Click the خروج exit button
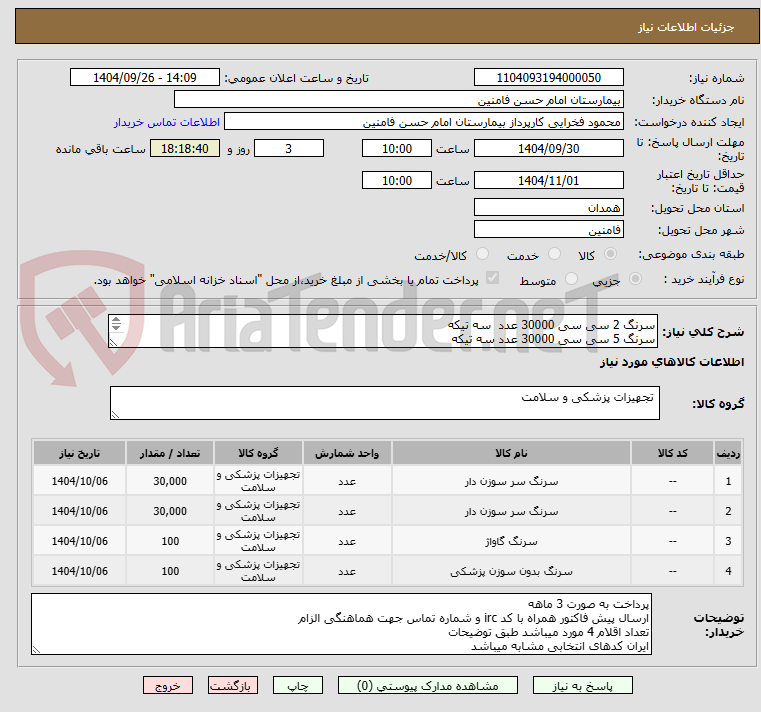The height and width of the screenshot is (712, 761). [x=168, y=685]
